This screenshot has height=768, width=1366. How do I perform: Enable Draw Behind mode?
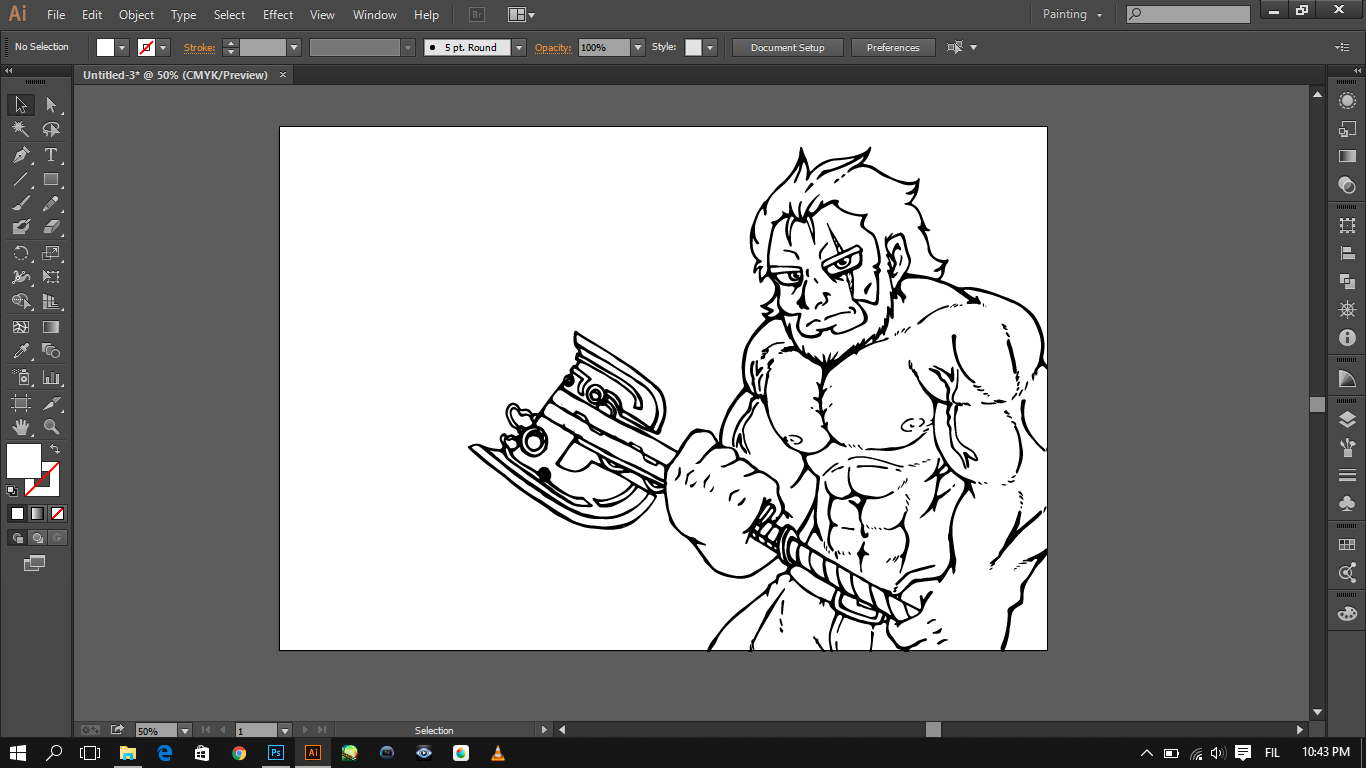[37, 538]
